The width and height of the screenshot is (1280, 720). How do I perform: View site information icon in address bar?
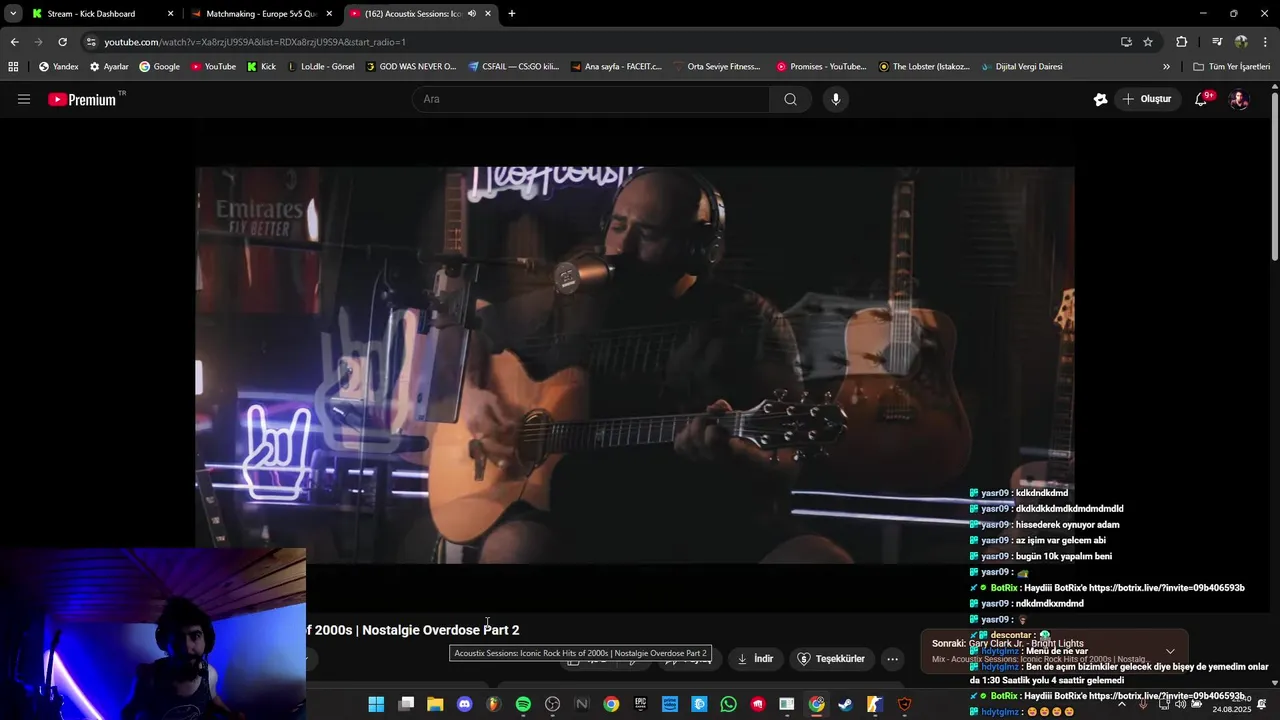click(x=91, y=42)
